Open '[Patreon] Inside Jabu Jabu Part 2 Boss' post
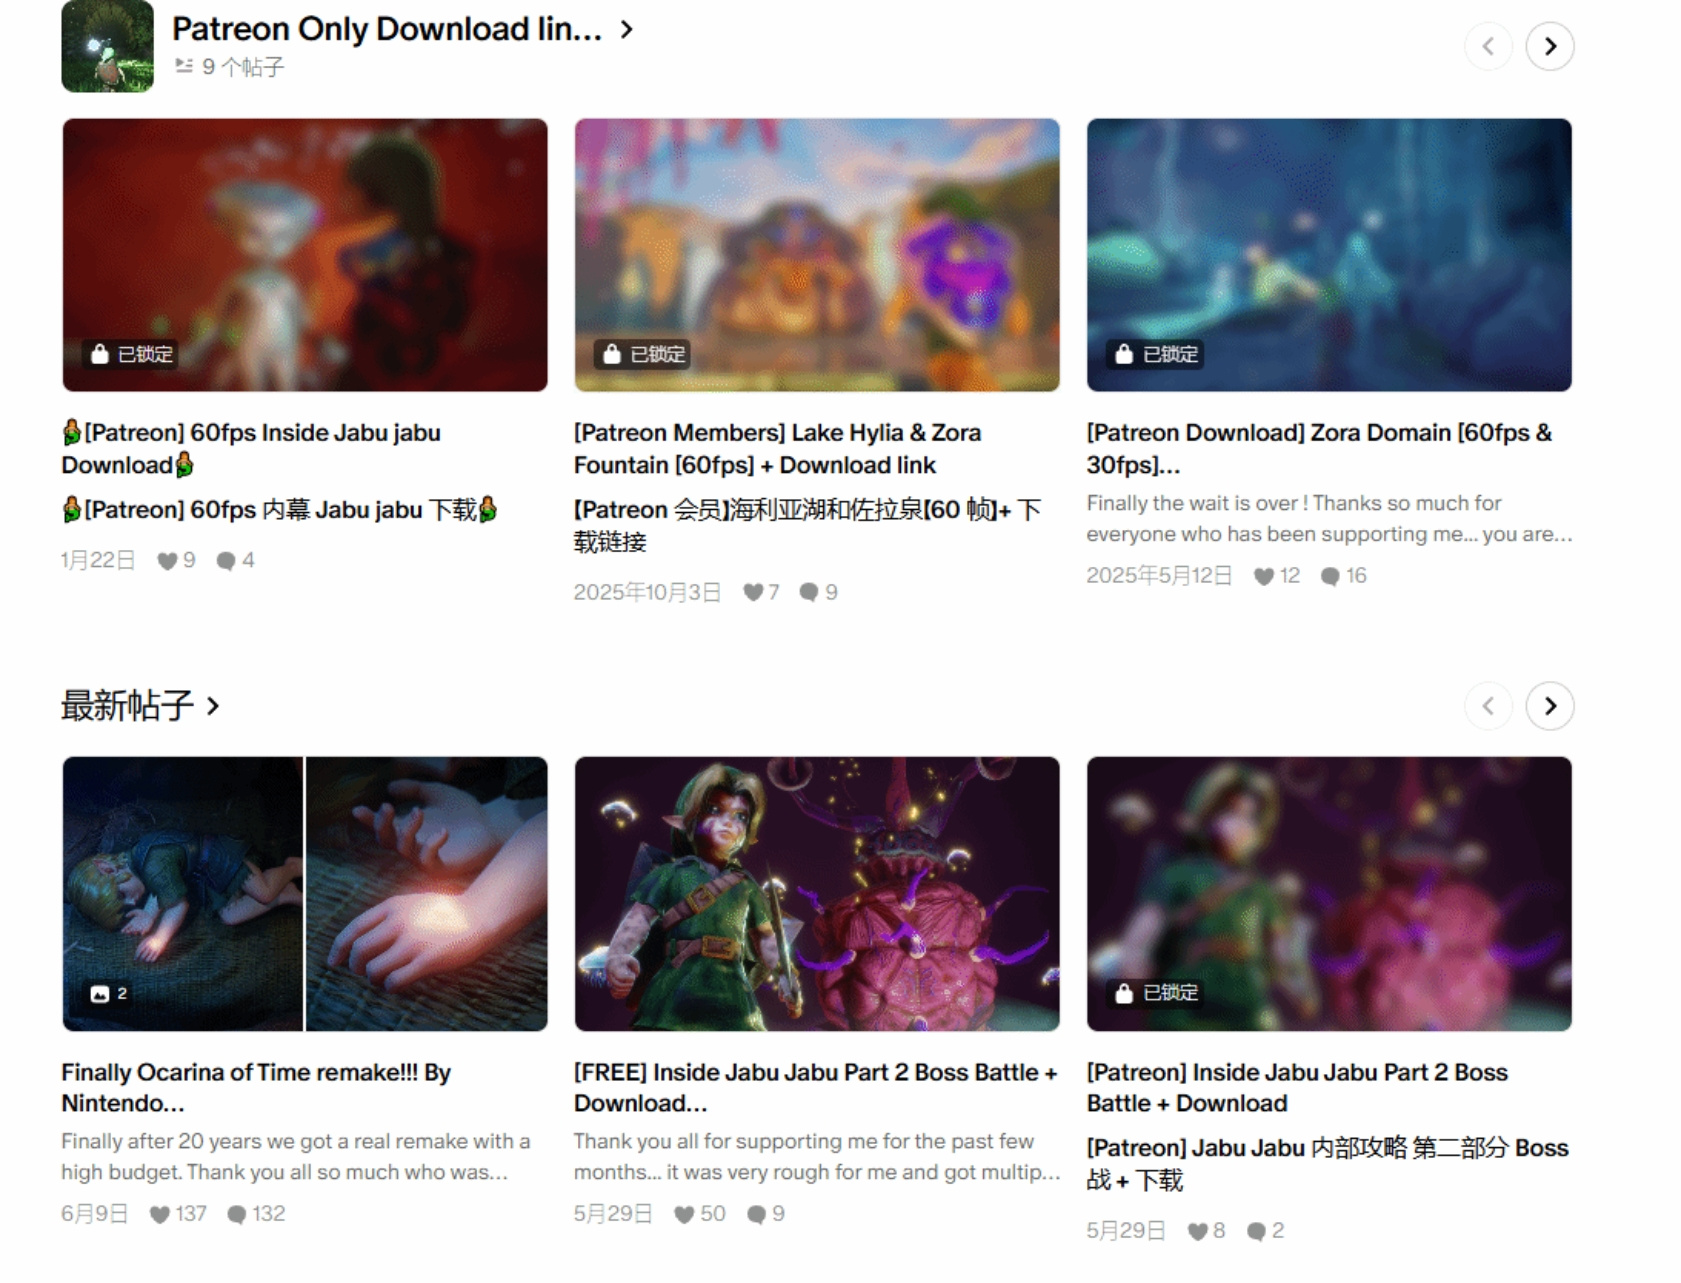The image size is (1681, 1283). click(1297, 1088)
